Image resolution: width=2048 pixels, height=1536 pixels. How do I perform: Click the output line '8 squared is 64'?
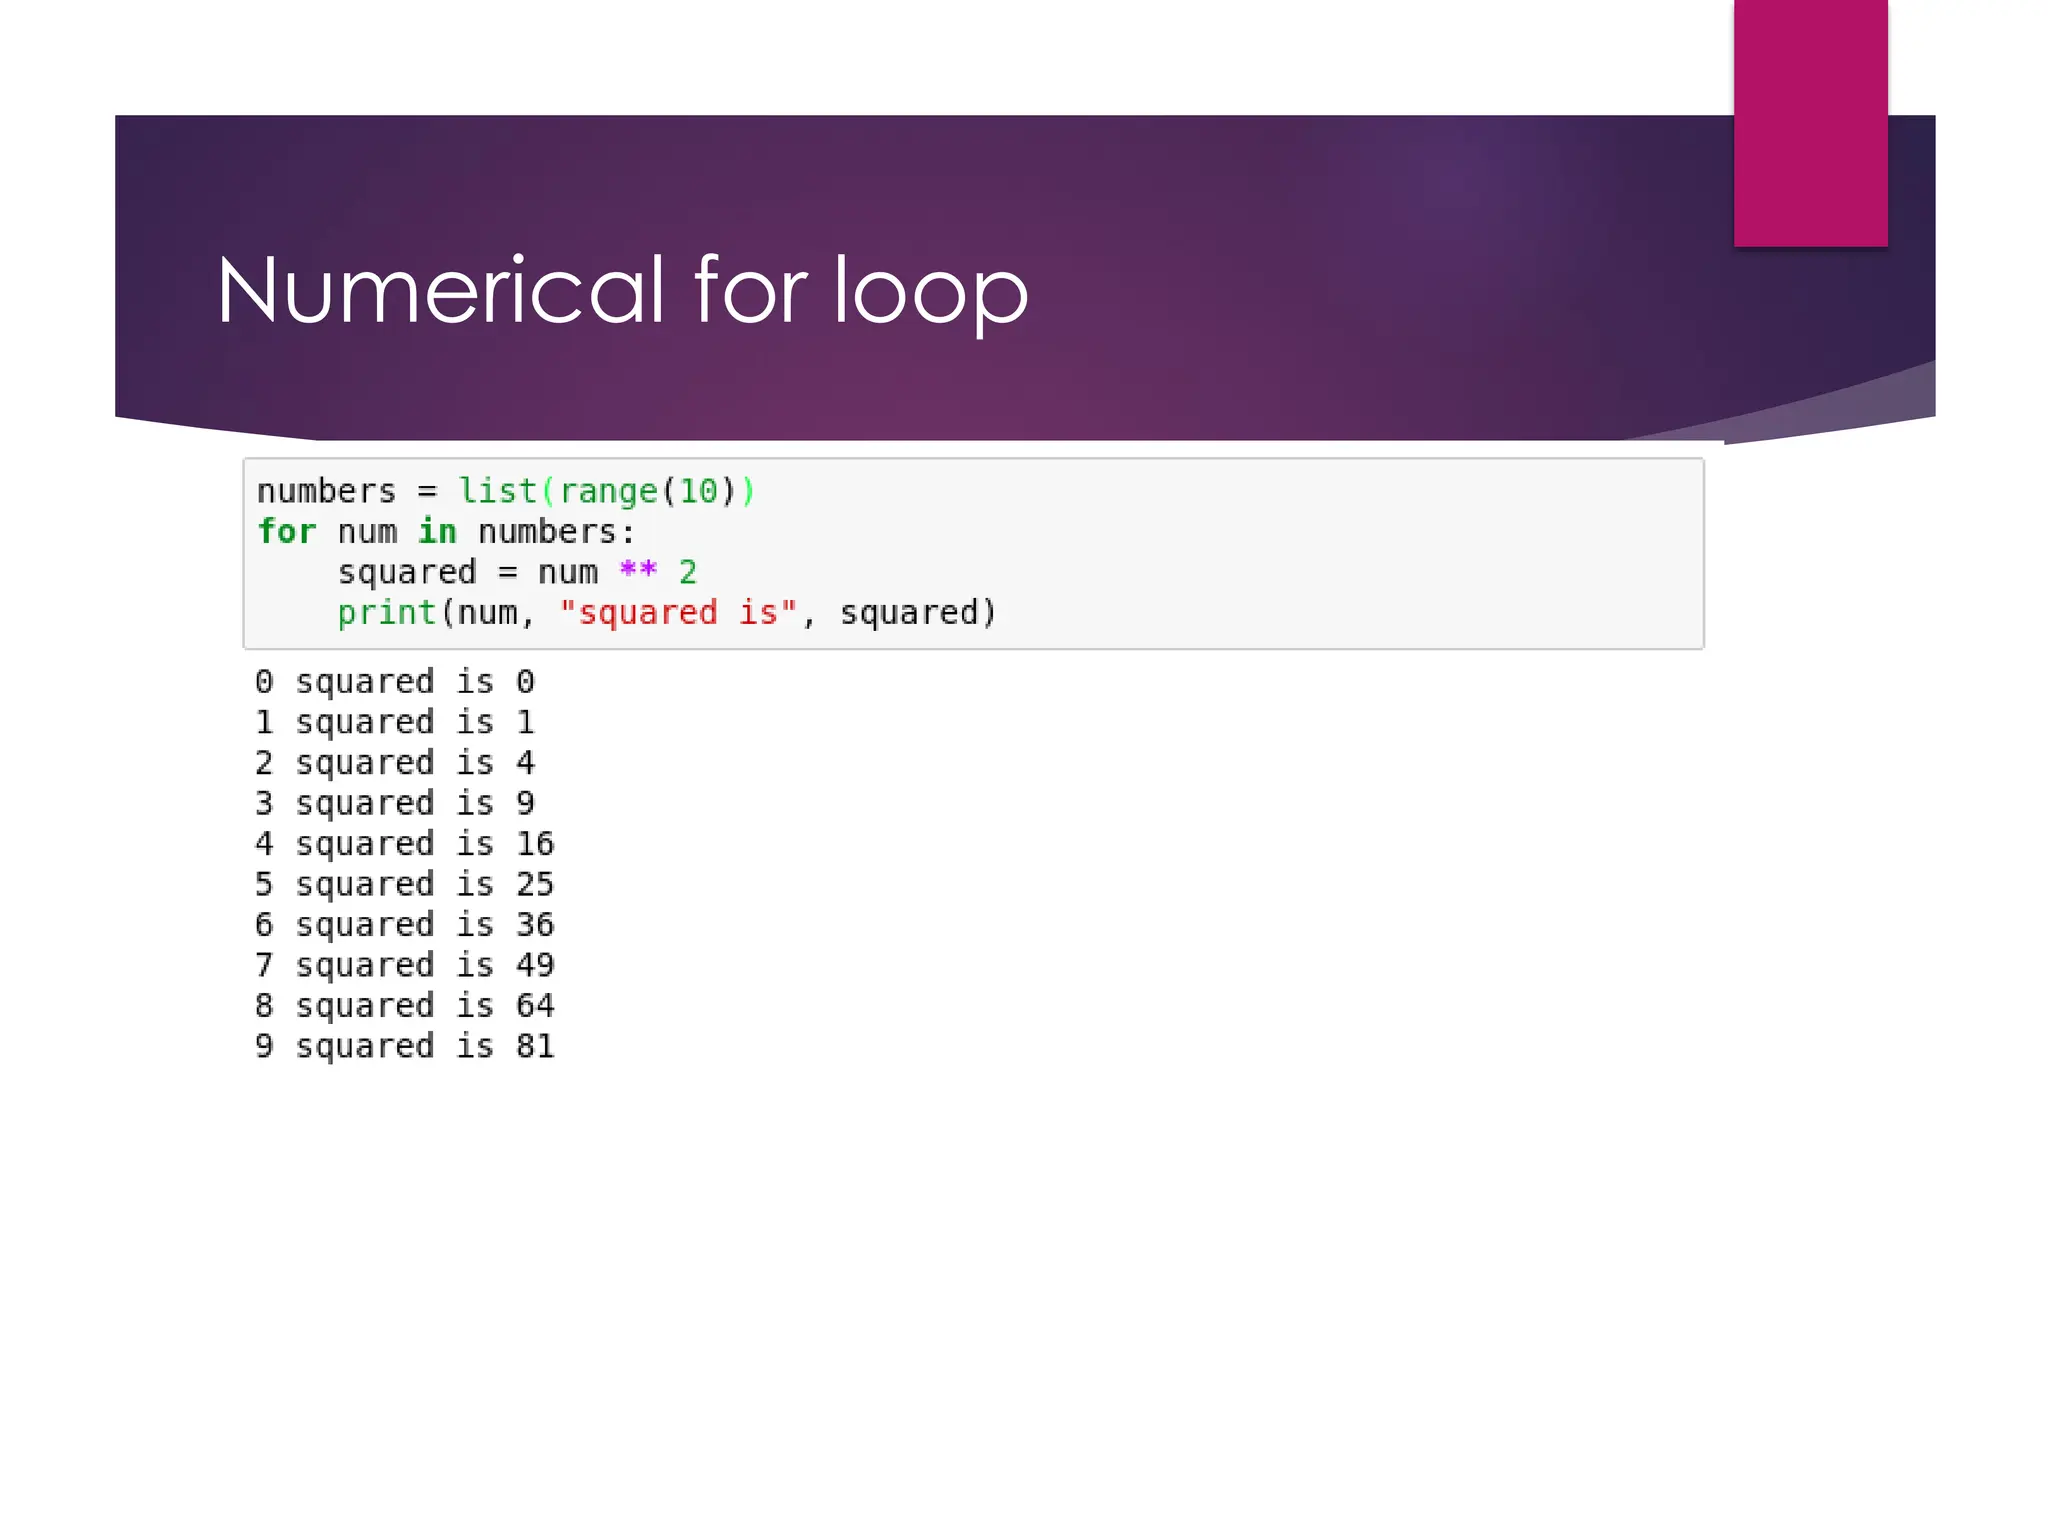tap(404, 1005)
